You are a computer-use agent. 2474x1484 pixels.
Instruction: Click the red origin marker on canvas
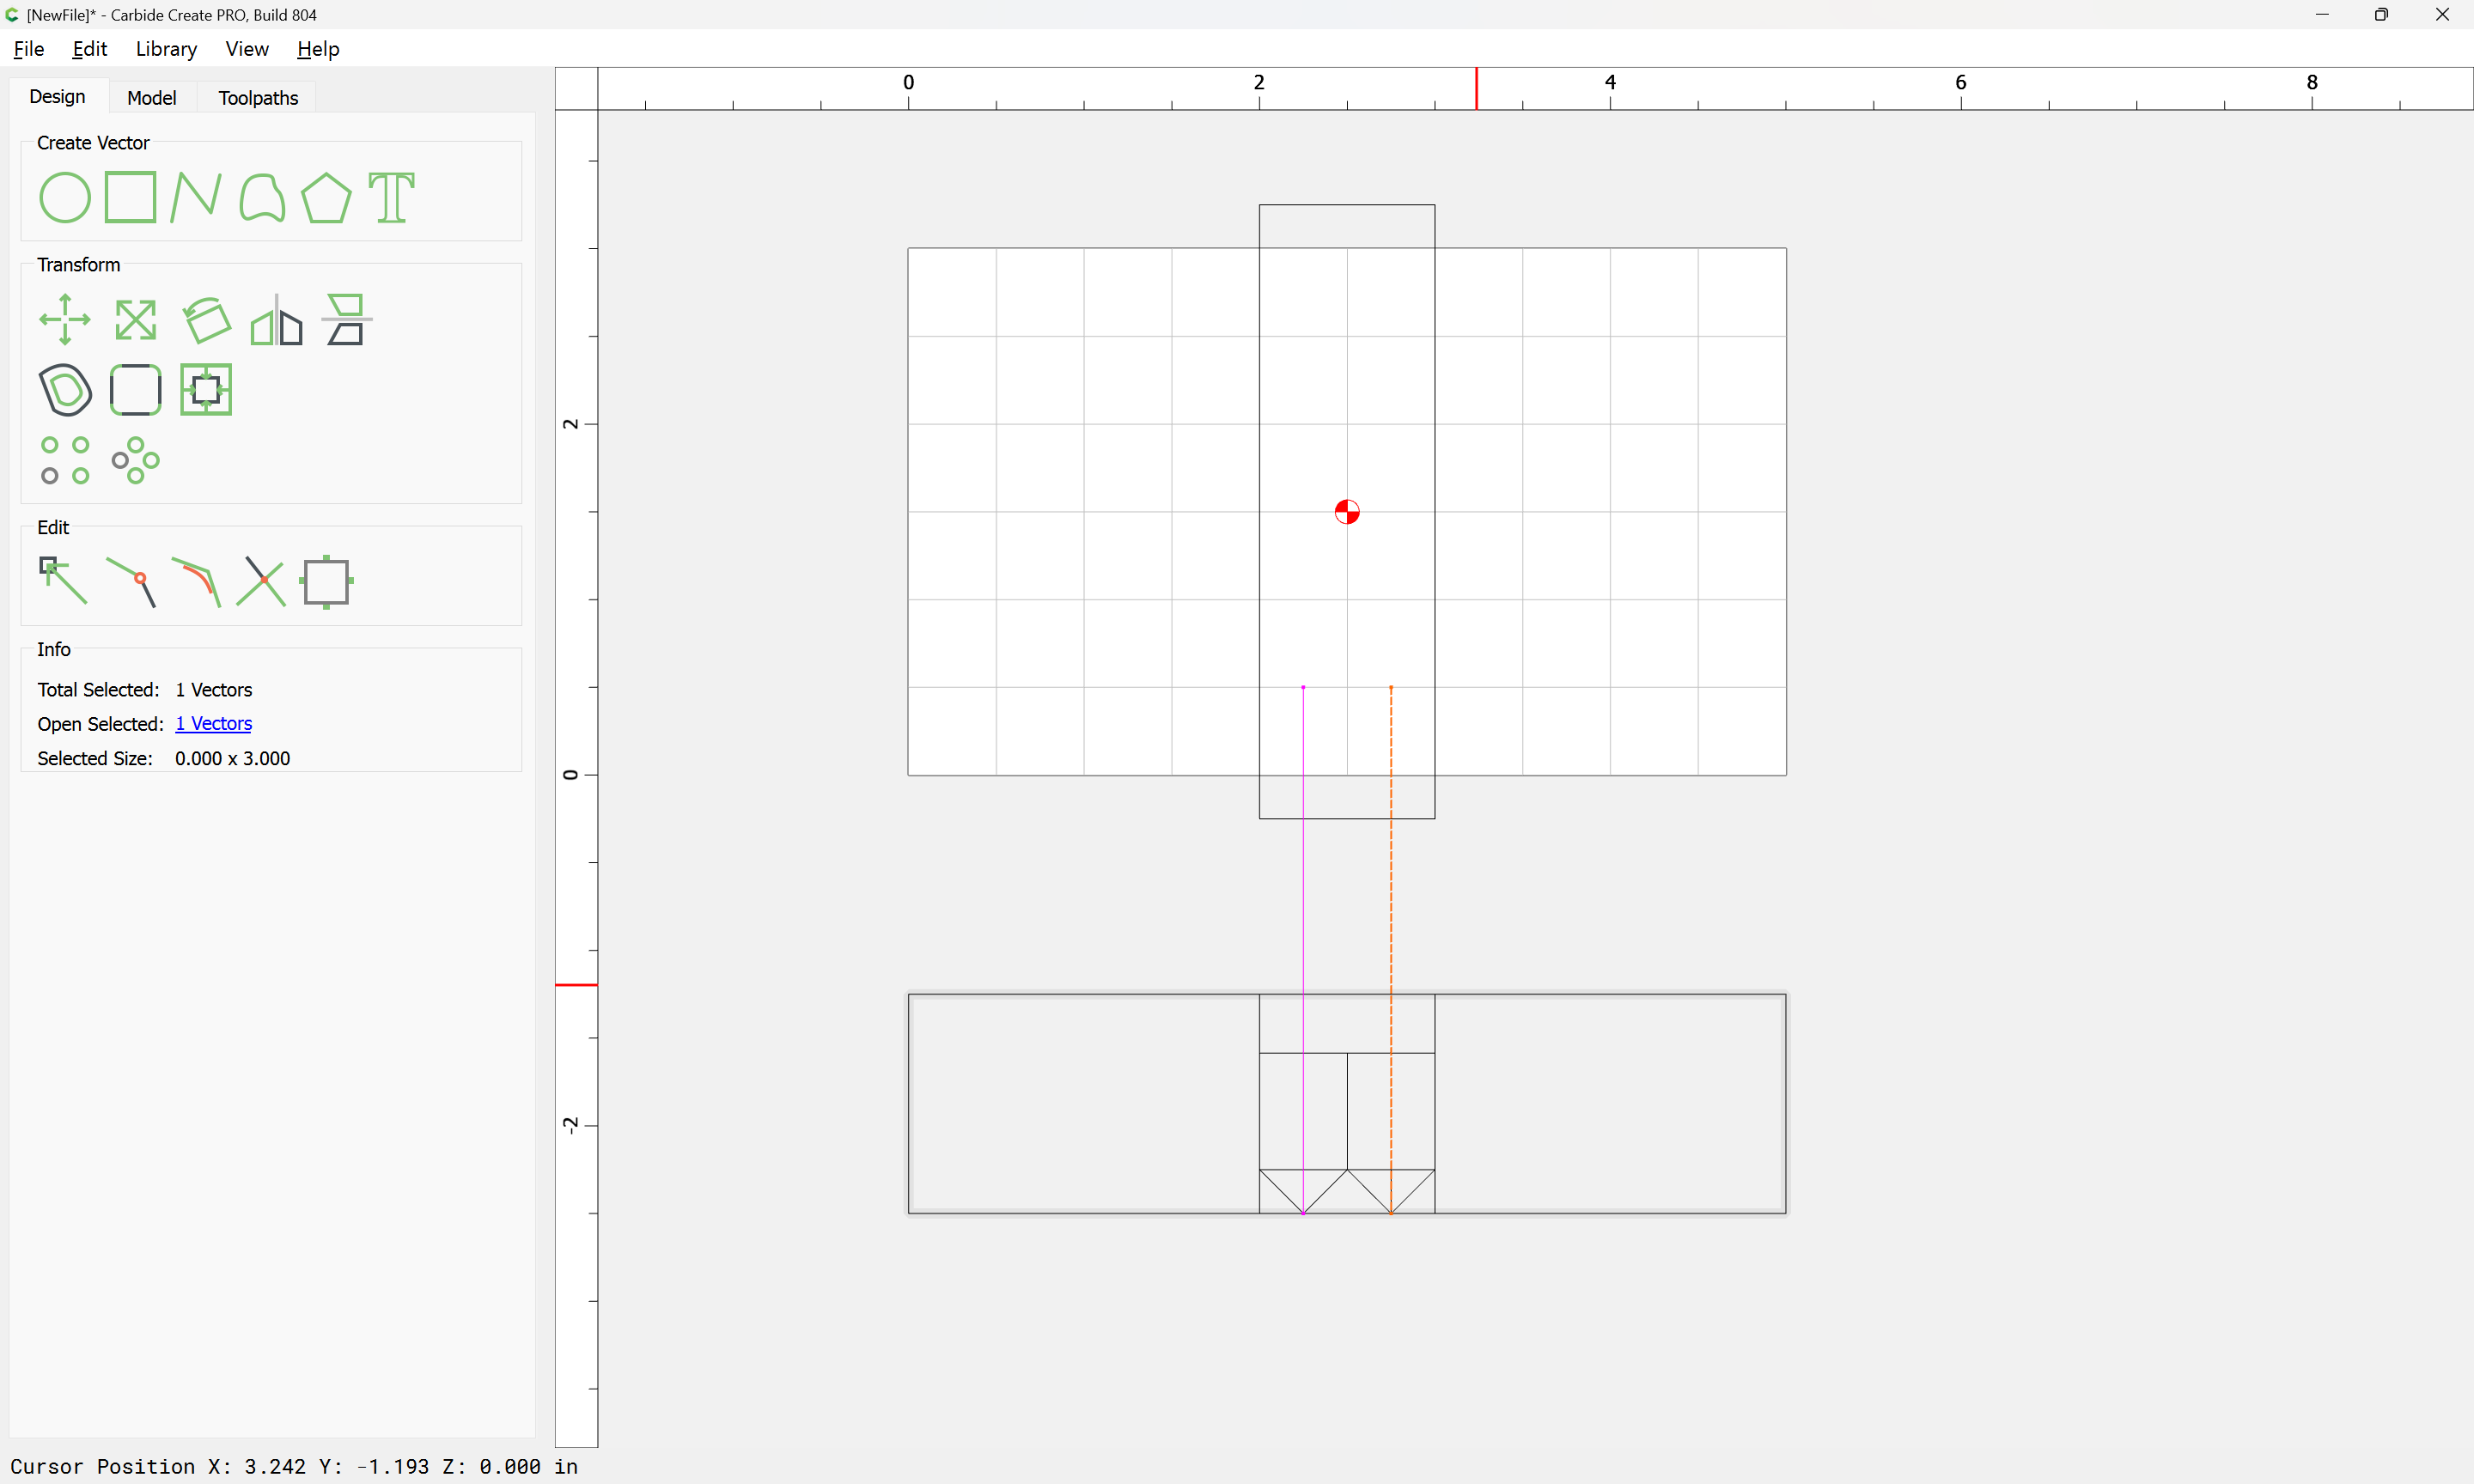[x=1347, y=512]
